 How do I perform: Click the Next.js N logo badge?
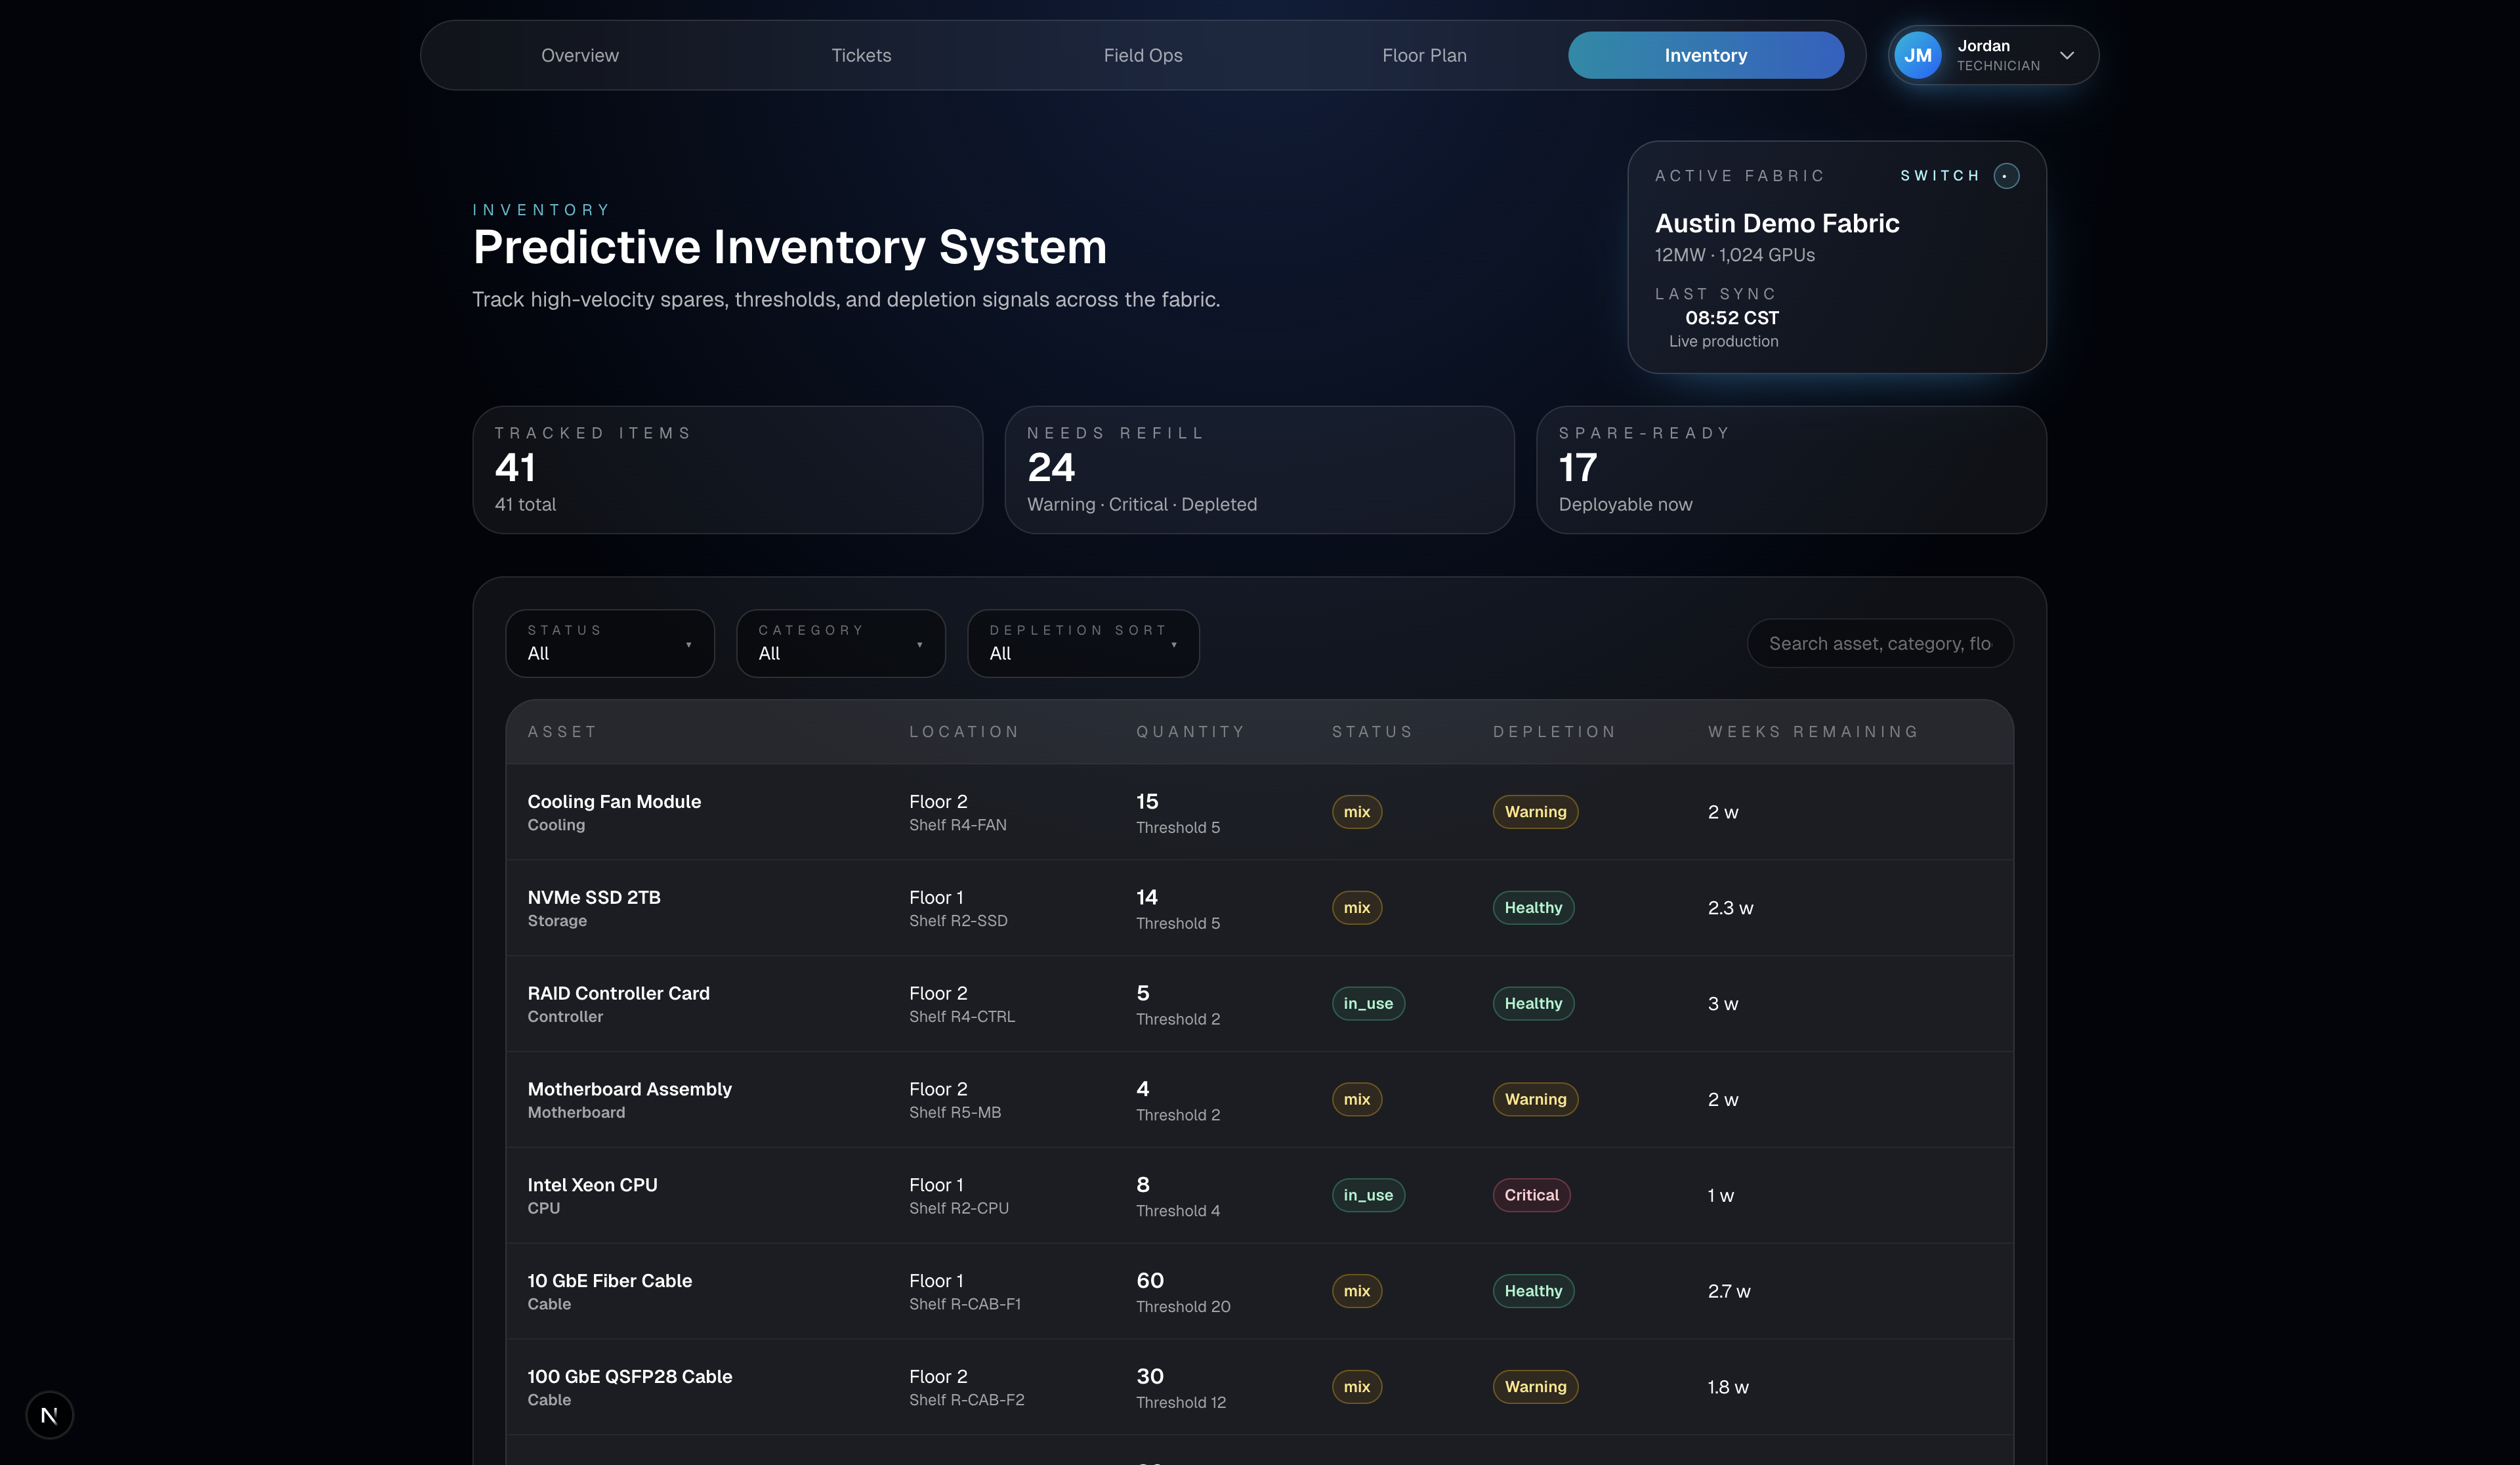pos(49,1415)
